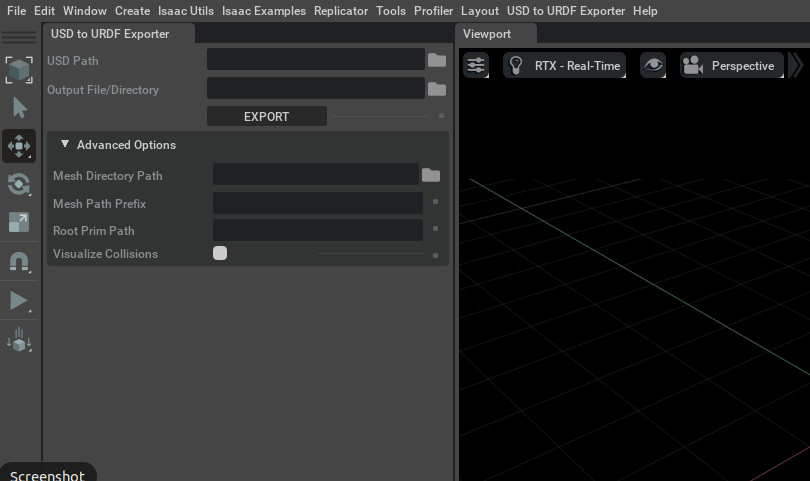The image size is (810, 481).
Task: Open the Profiler menu
Action: pos(433,11)
